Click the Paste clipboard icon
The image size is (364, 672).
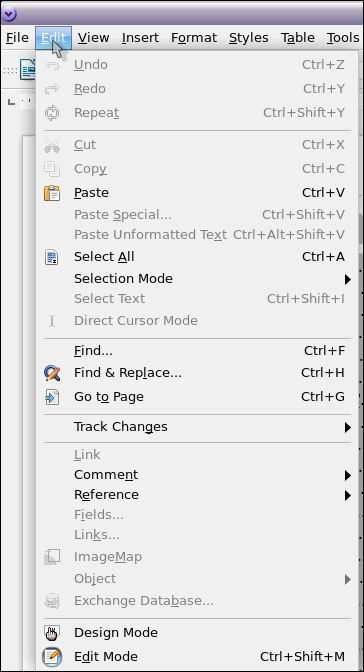[x=52, y=193]
